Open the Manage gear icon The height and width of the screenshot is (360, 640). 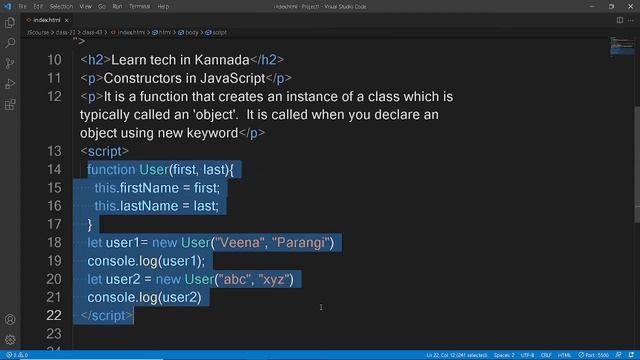coord(10,339)
